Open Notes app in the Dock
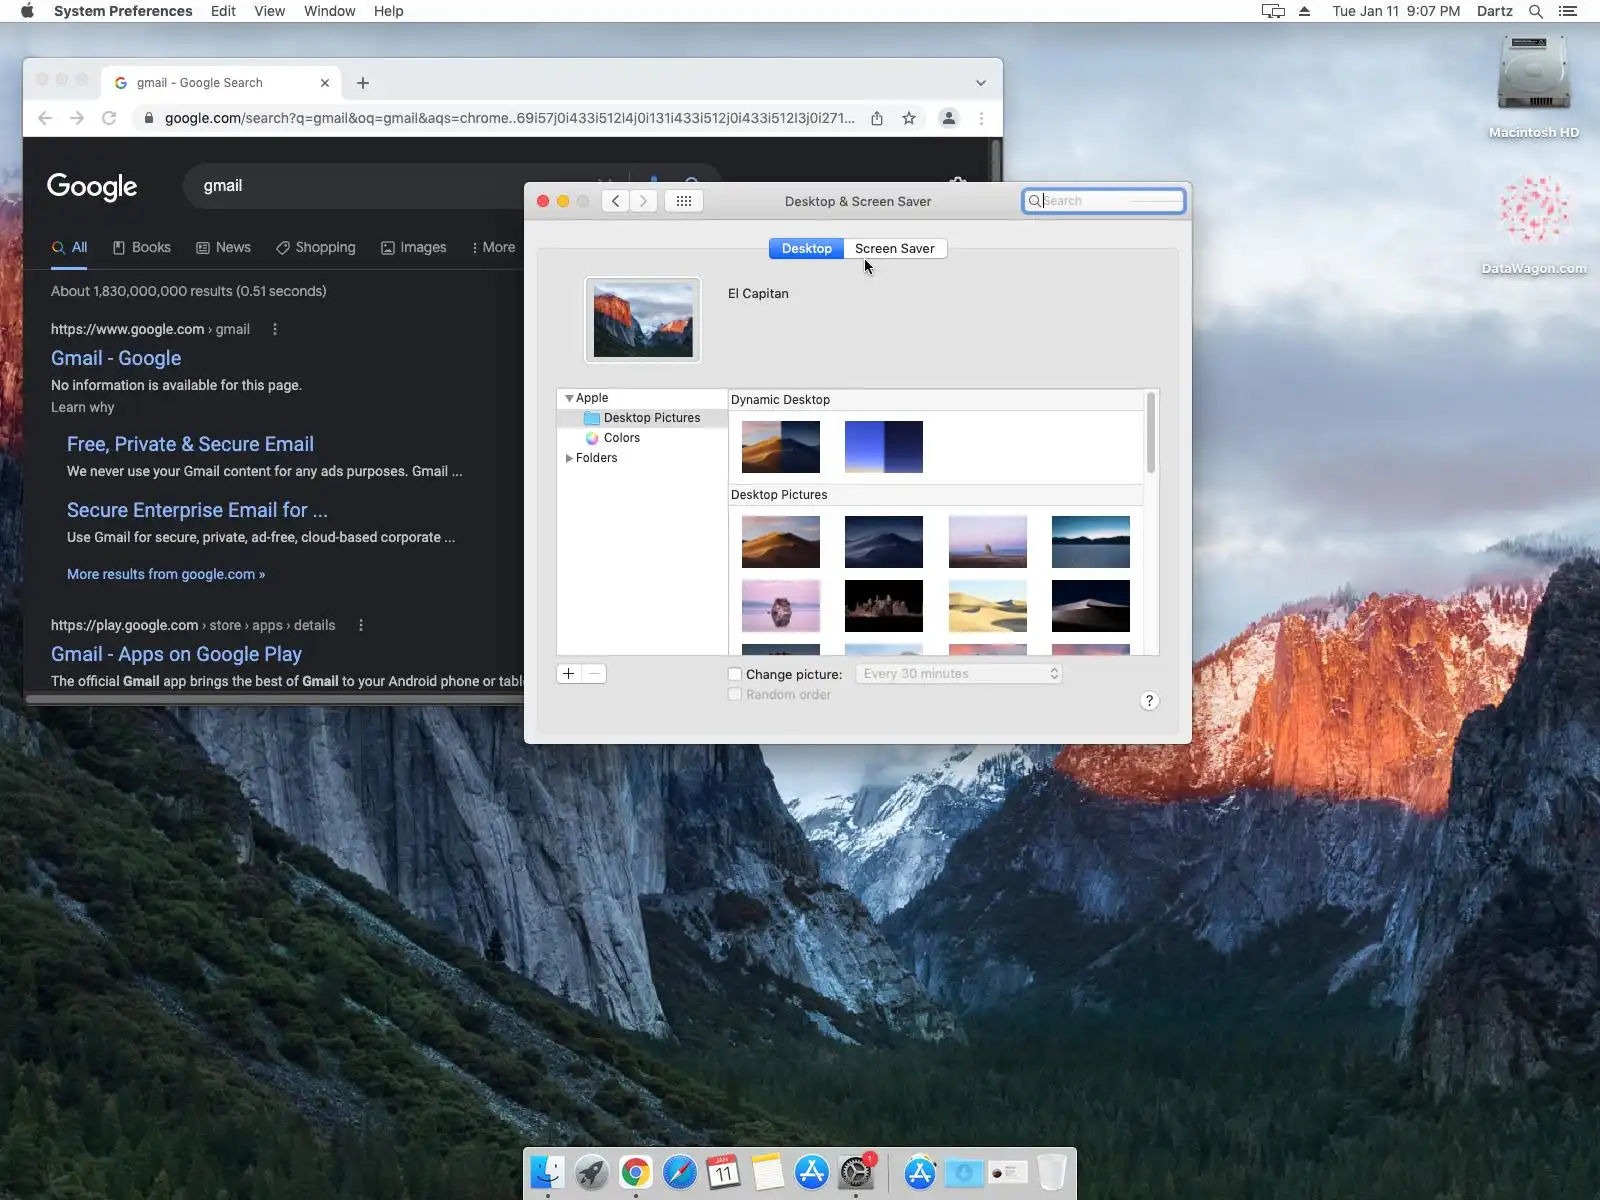 (767, 1172)
